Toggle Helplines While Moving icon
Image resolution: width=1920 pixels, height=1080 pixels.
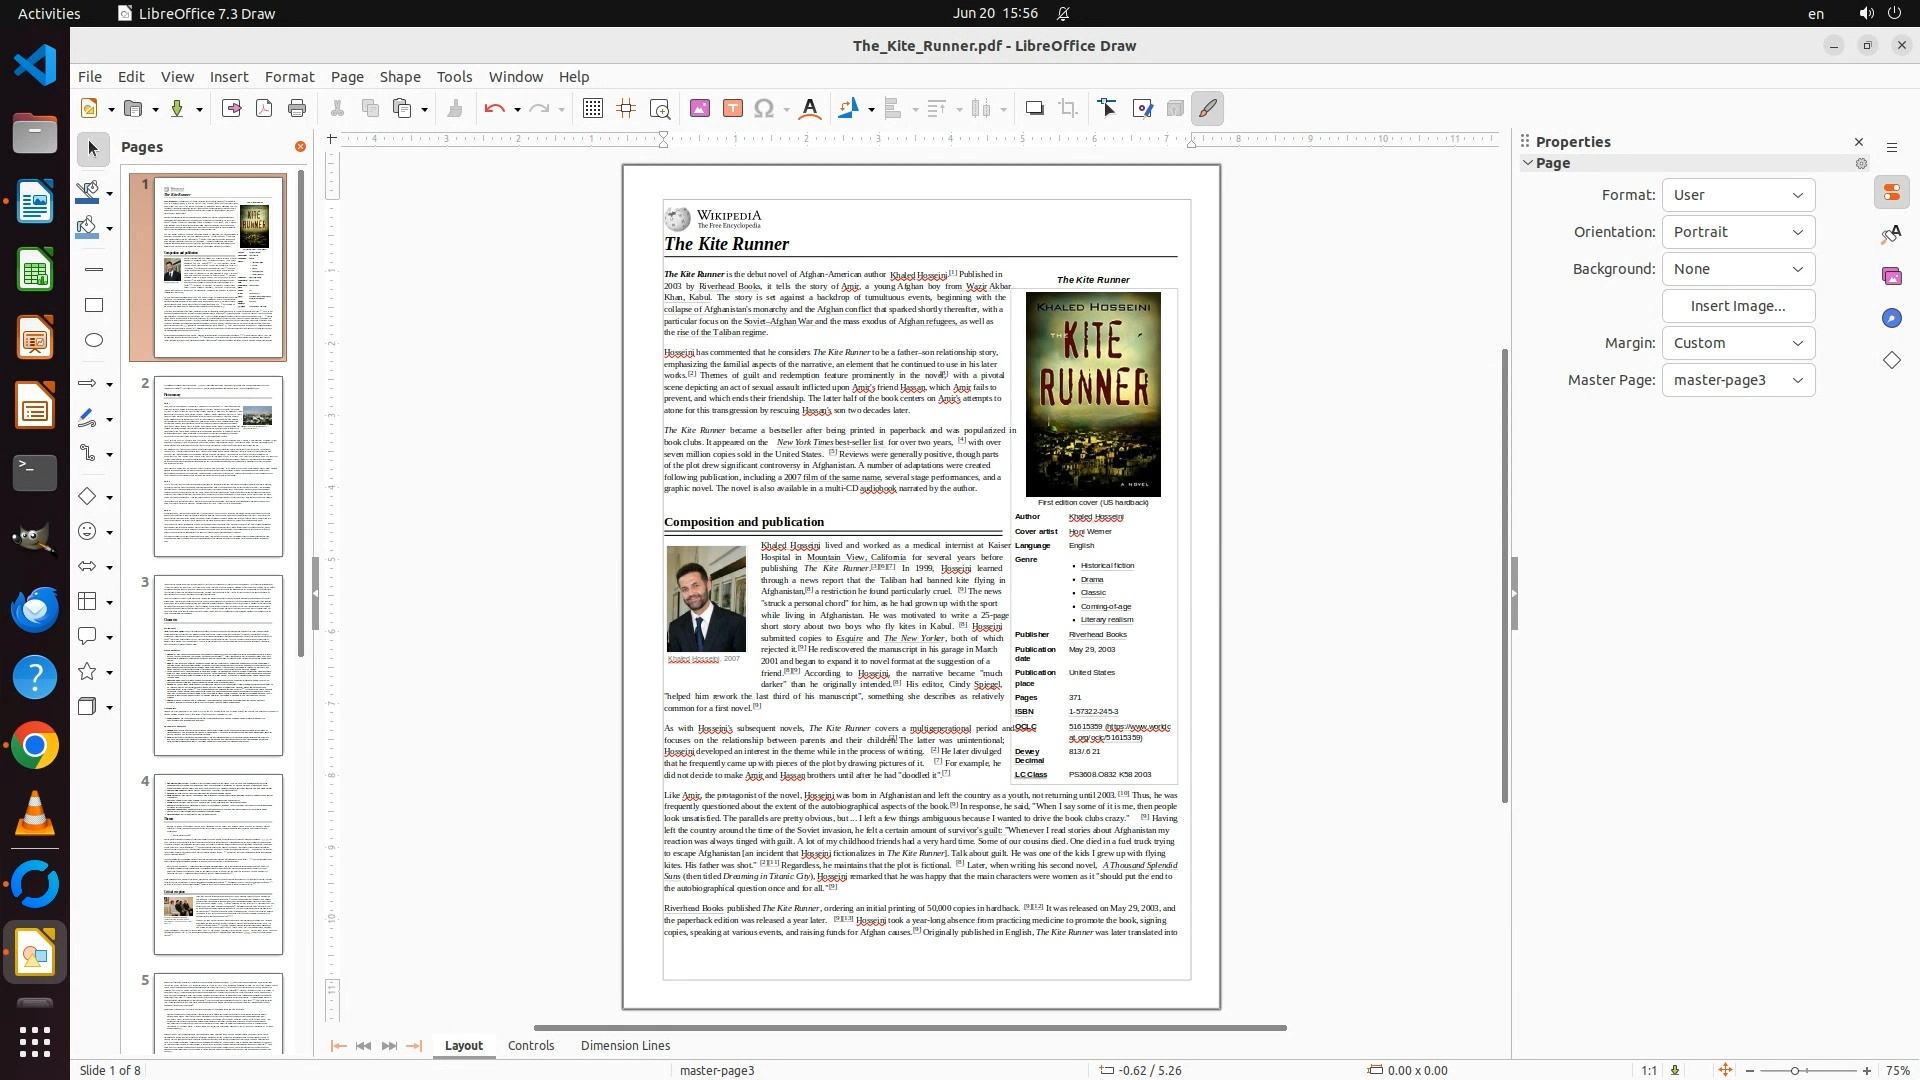(627, 108)
